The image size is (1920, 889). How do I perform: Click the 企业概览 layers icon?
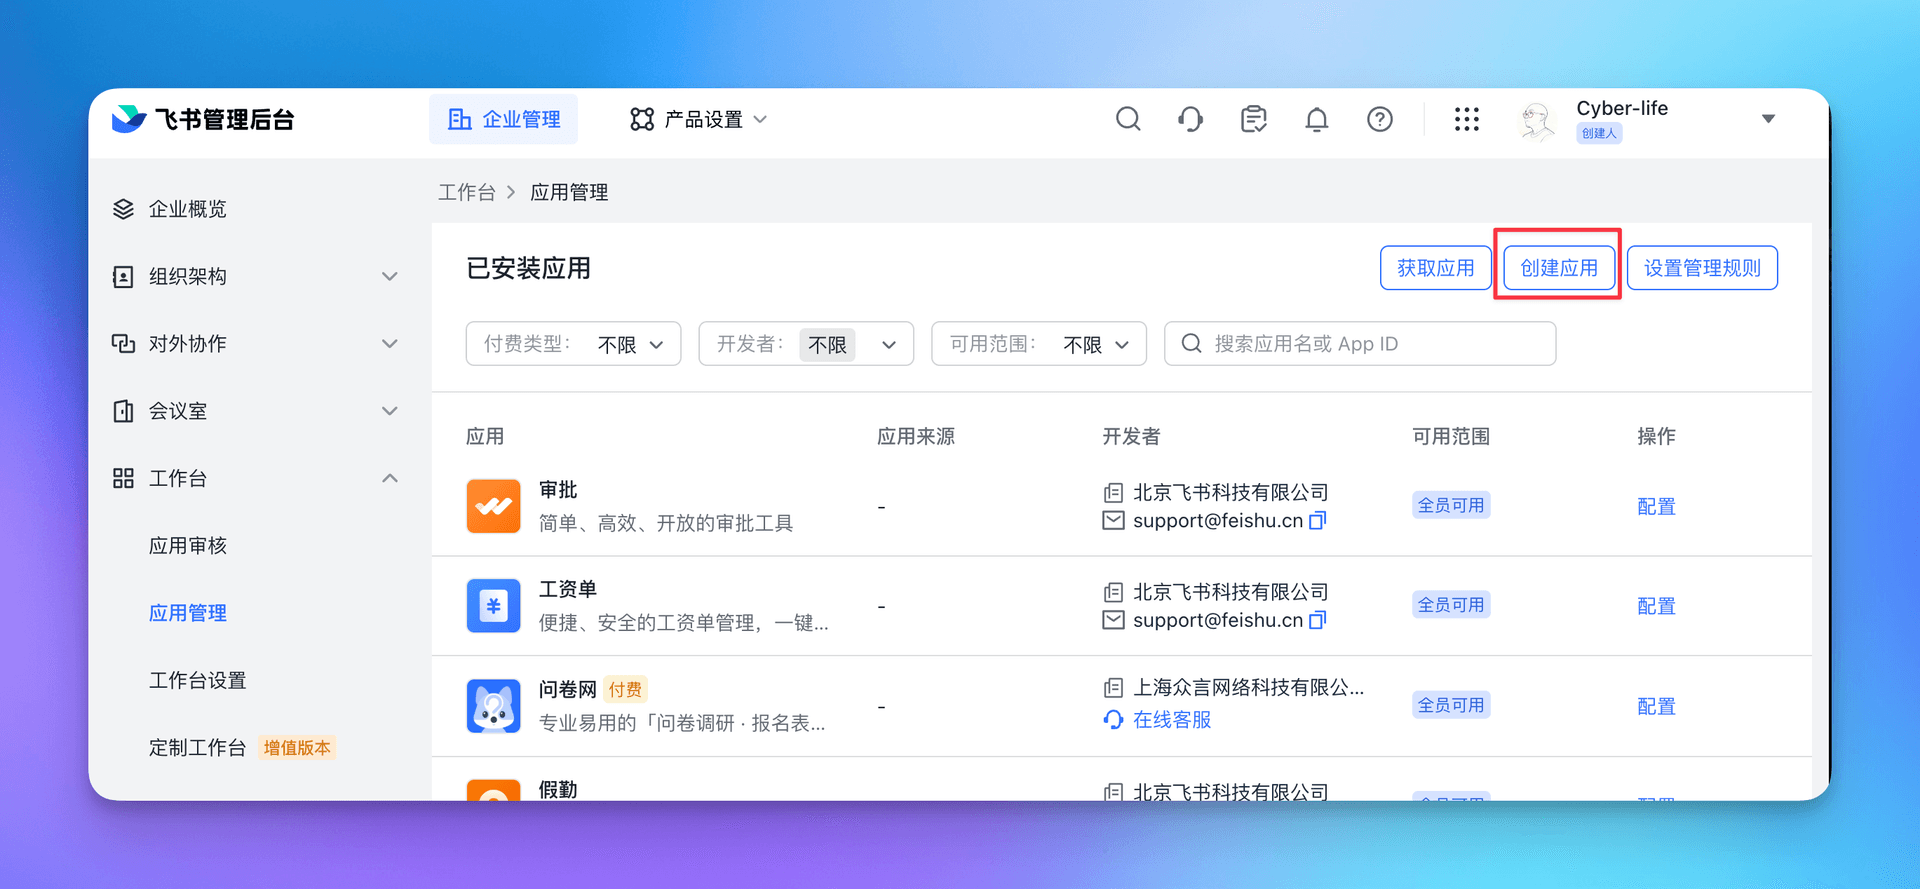123,209
